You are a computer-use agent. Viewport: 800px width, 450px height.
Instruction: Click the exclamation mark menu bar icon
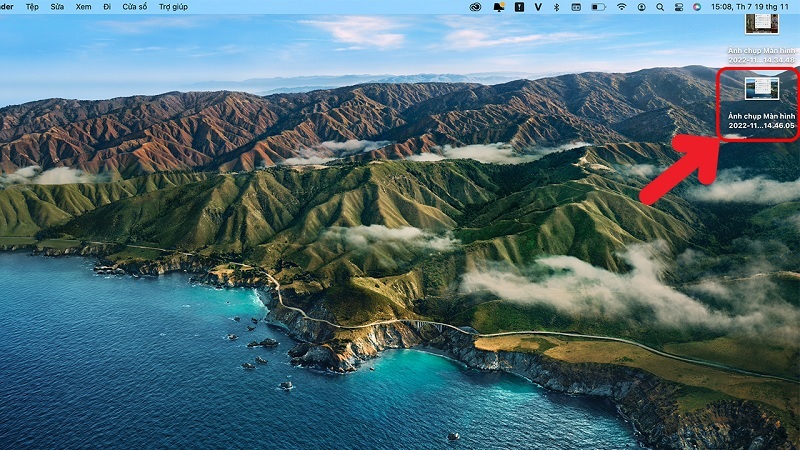(518, 6)
